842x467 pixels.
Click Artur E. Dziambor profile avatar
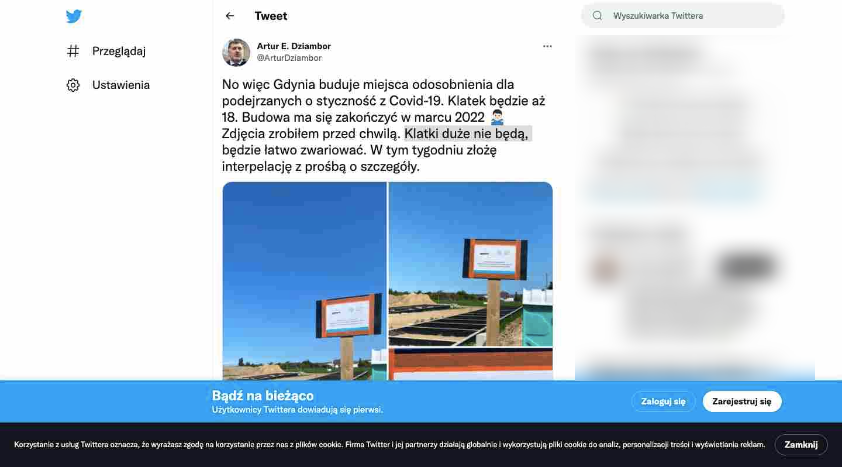pyautogui.click(x=236, y=52)
